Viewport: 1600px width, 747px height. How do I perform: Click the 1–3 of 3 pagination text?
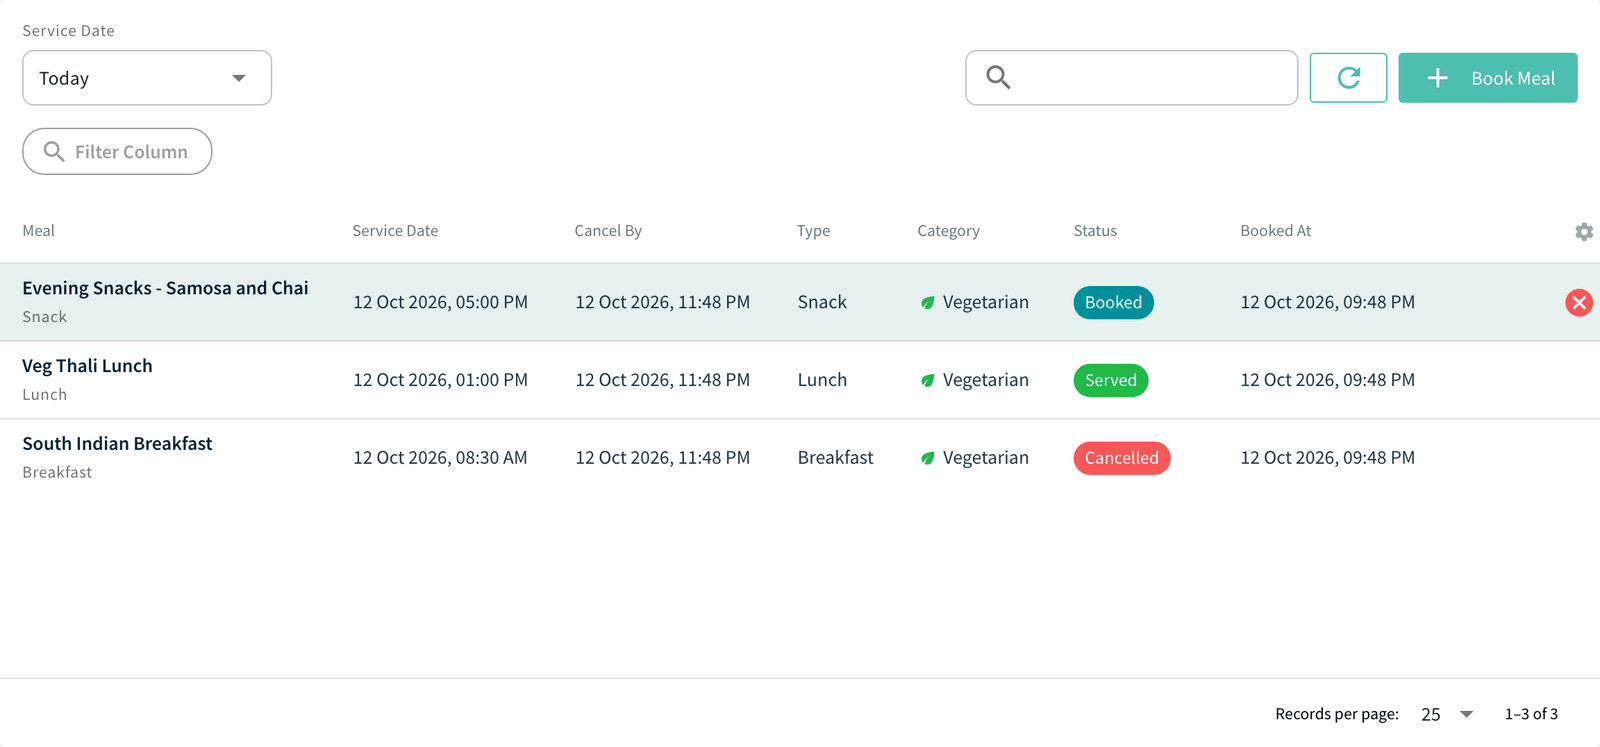click(1531, 714)
